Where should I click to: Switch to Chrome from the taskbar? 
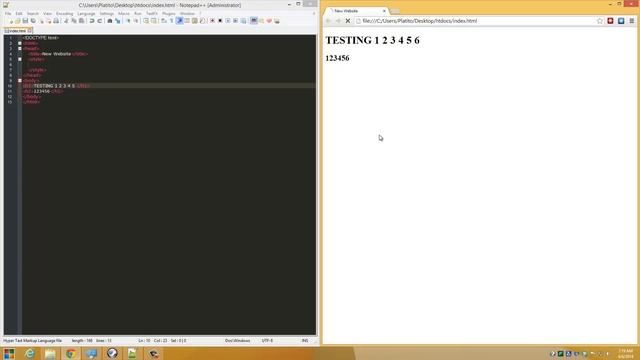coord(71,353)
